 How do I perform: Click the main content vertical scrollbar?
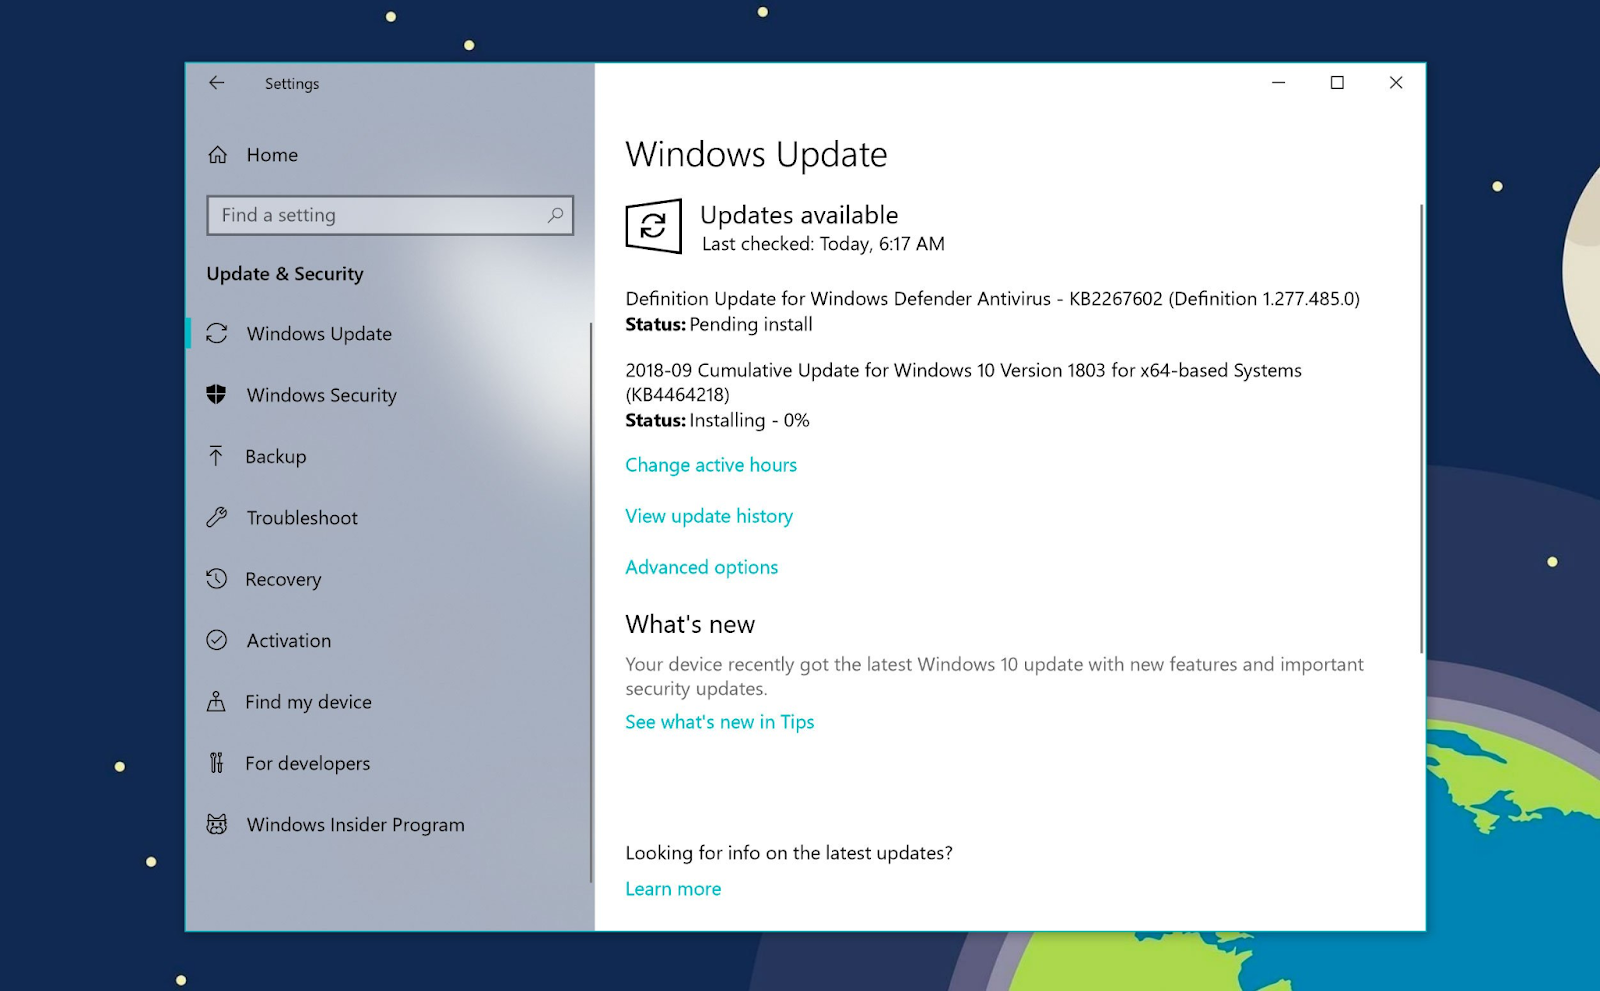[x=1421, y=429]
